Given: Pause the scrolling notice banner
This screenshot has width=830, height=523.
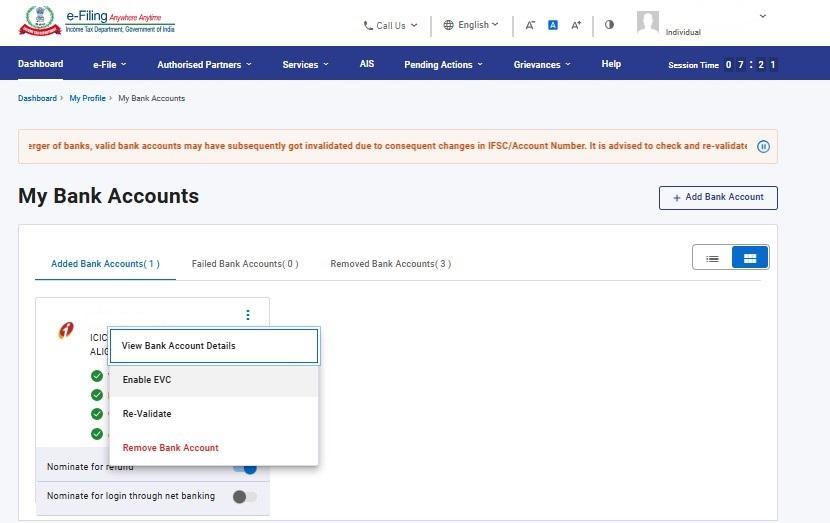Looking at the screenshot, I should [763, 146].
